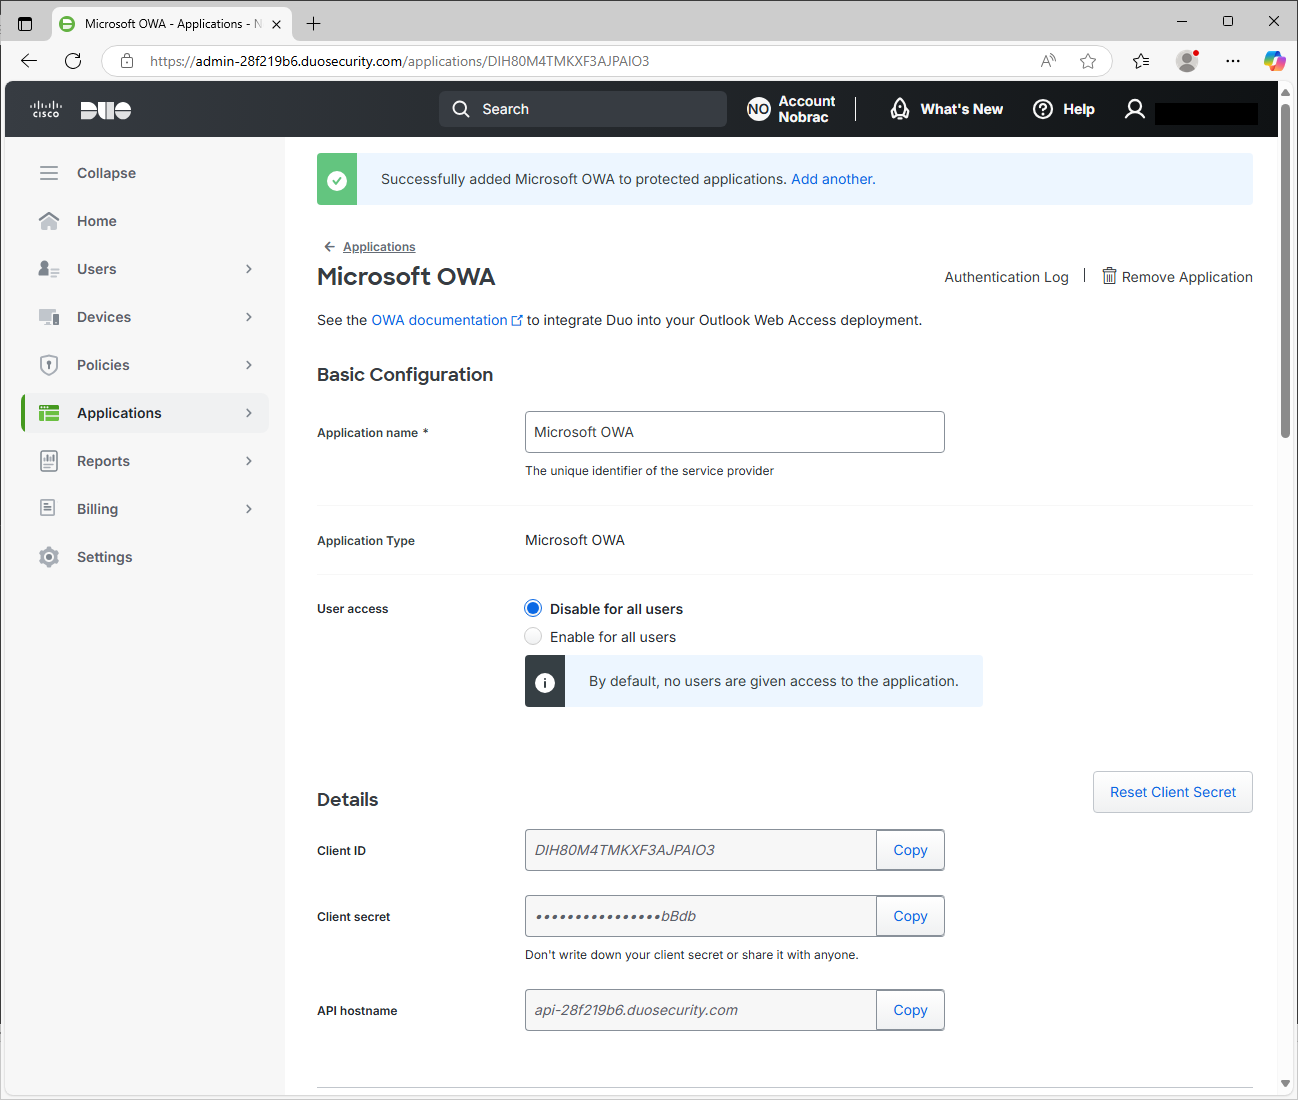Click Remove Application link
Viewport: 1298px width, 1100px height.
pos(1187,277)
